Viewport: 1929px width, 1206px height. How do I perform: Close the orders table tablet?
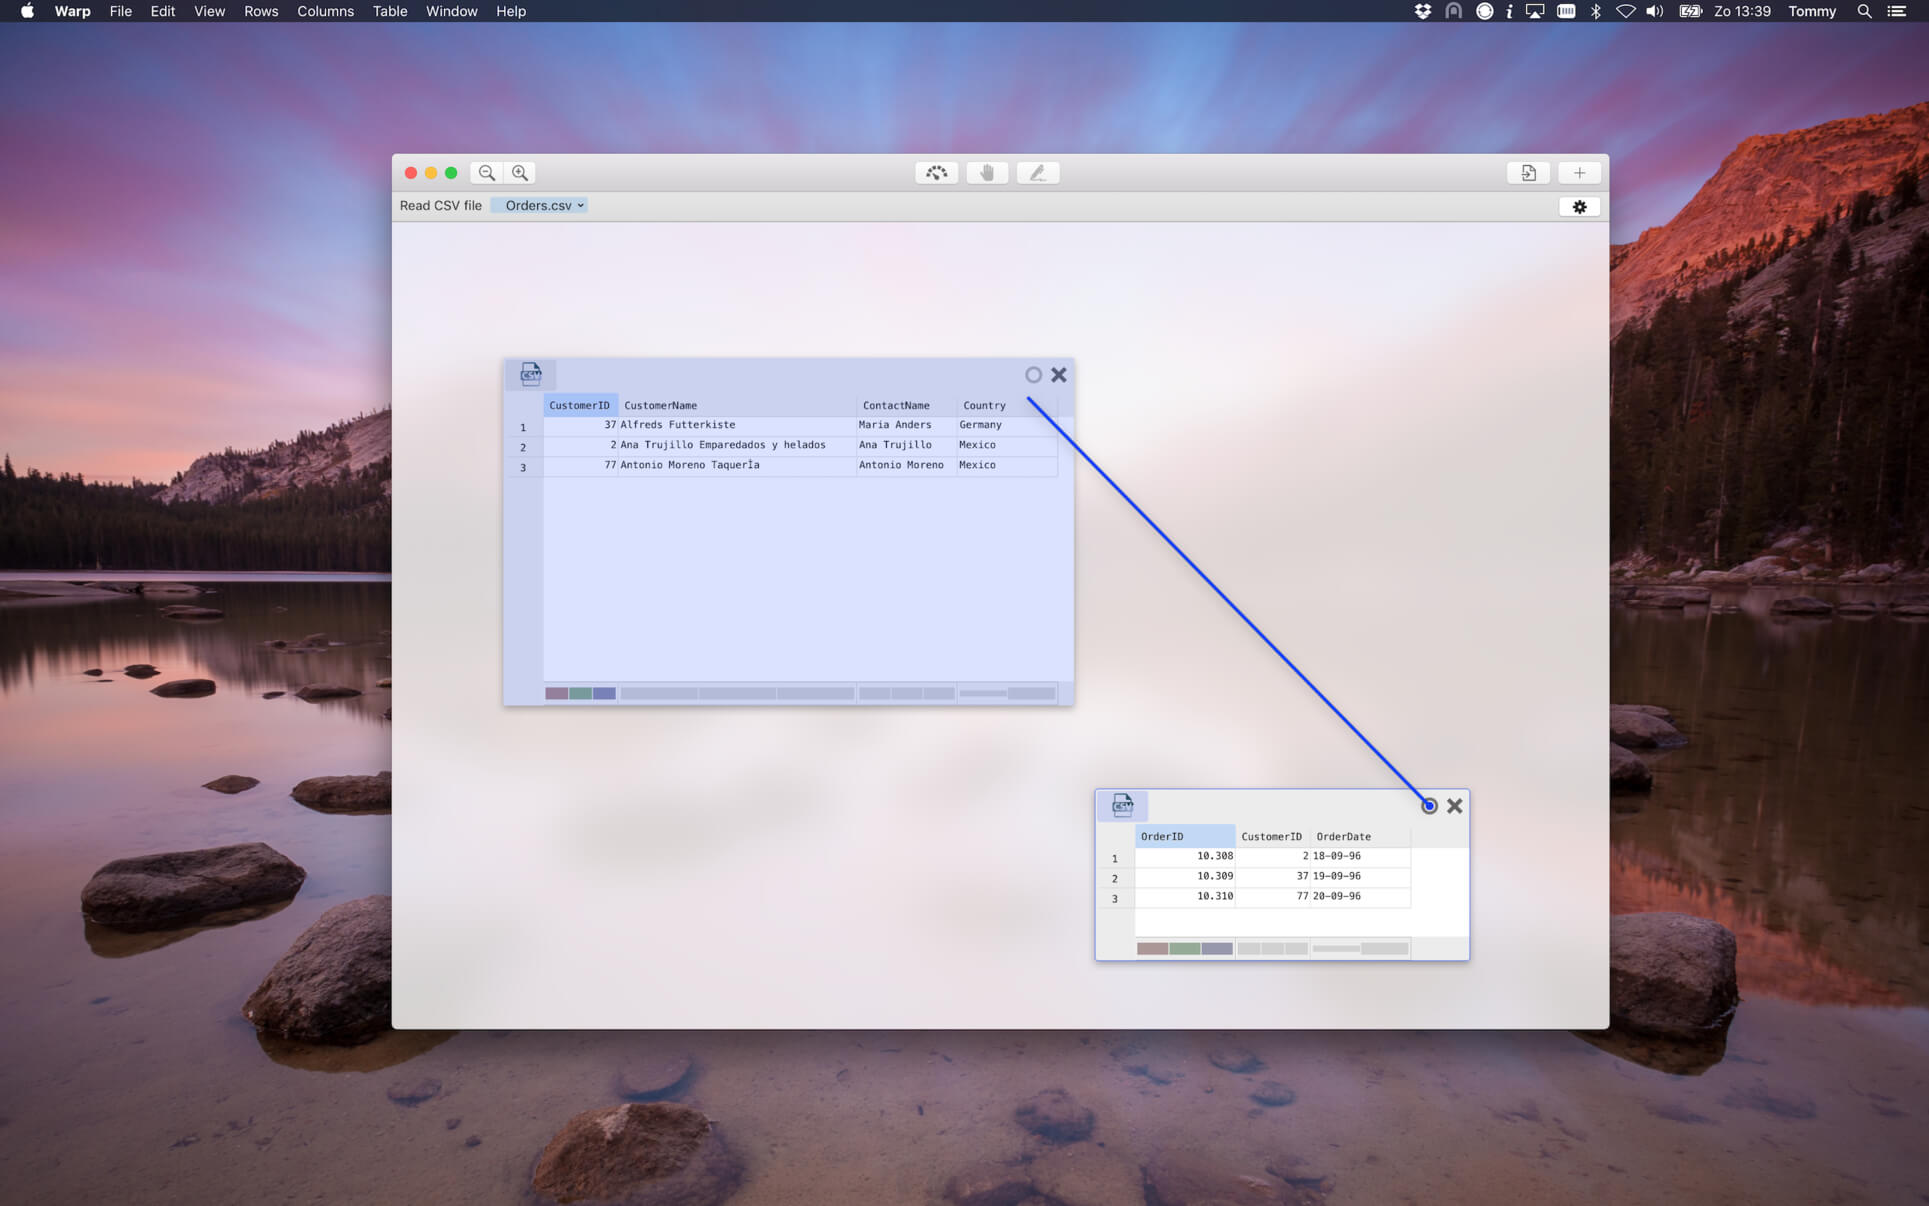click(1454, 806)
